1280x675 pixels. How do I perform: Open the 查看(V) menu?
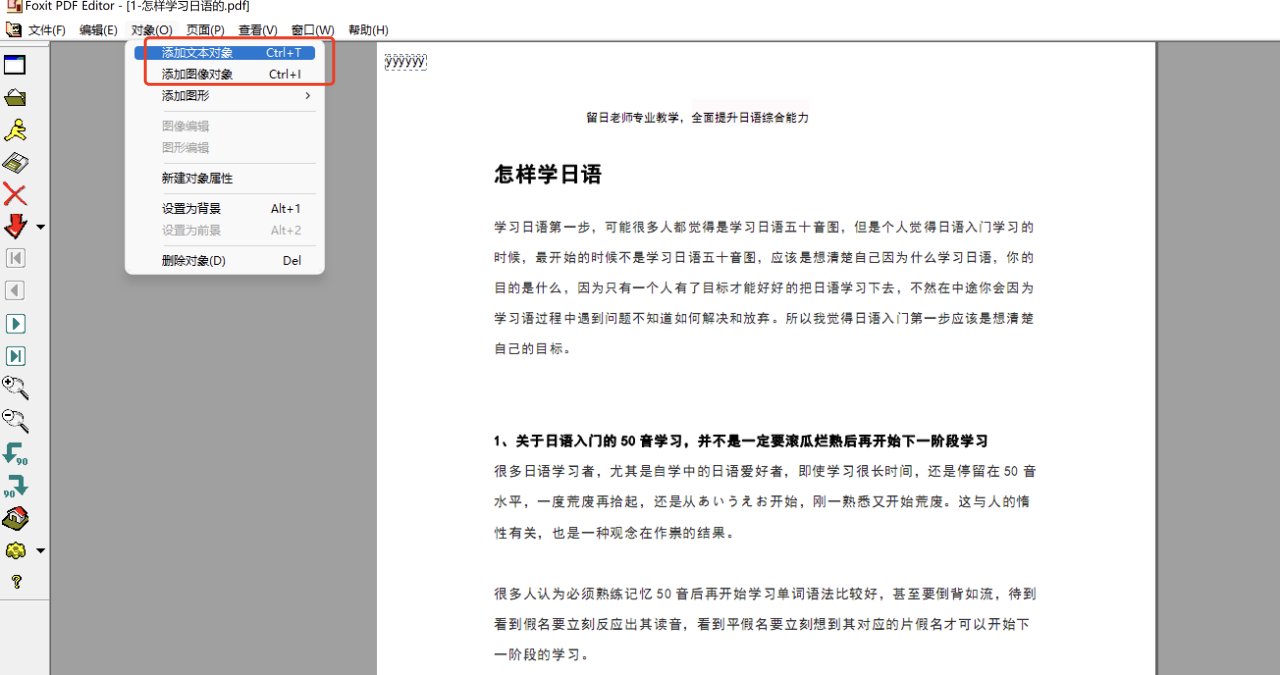256,30
